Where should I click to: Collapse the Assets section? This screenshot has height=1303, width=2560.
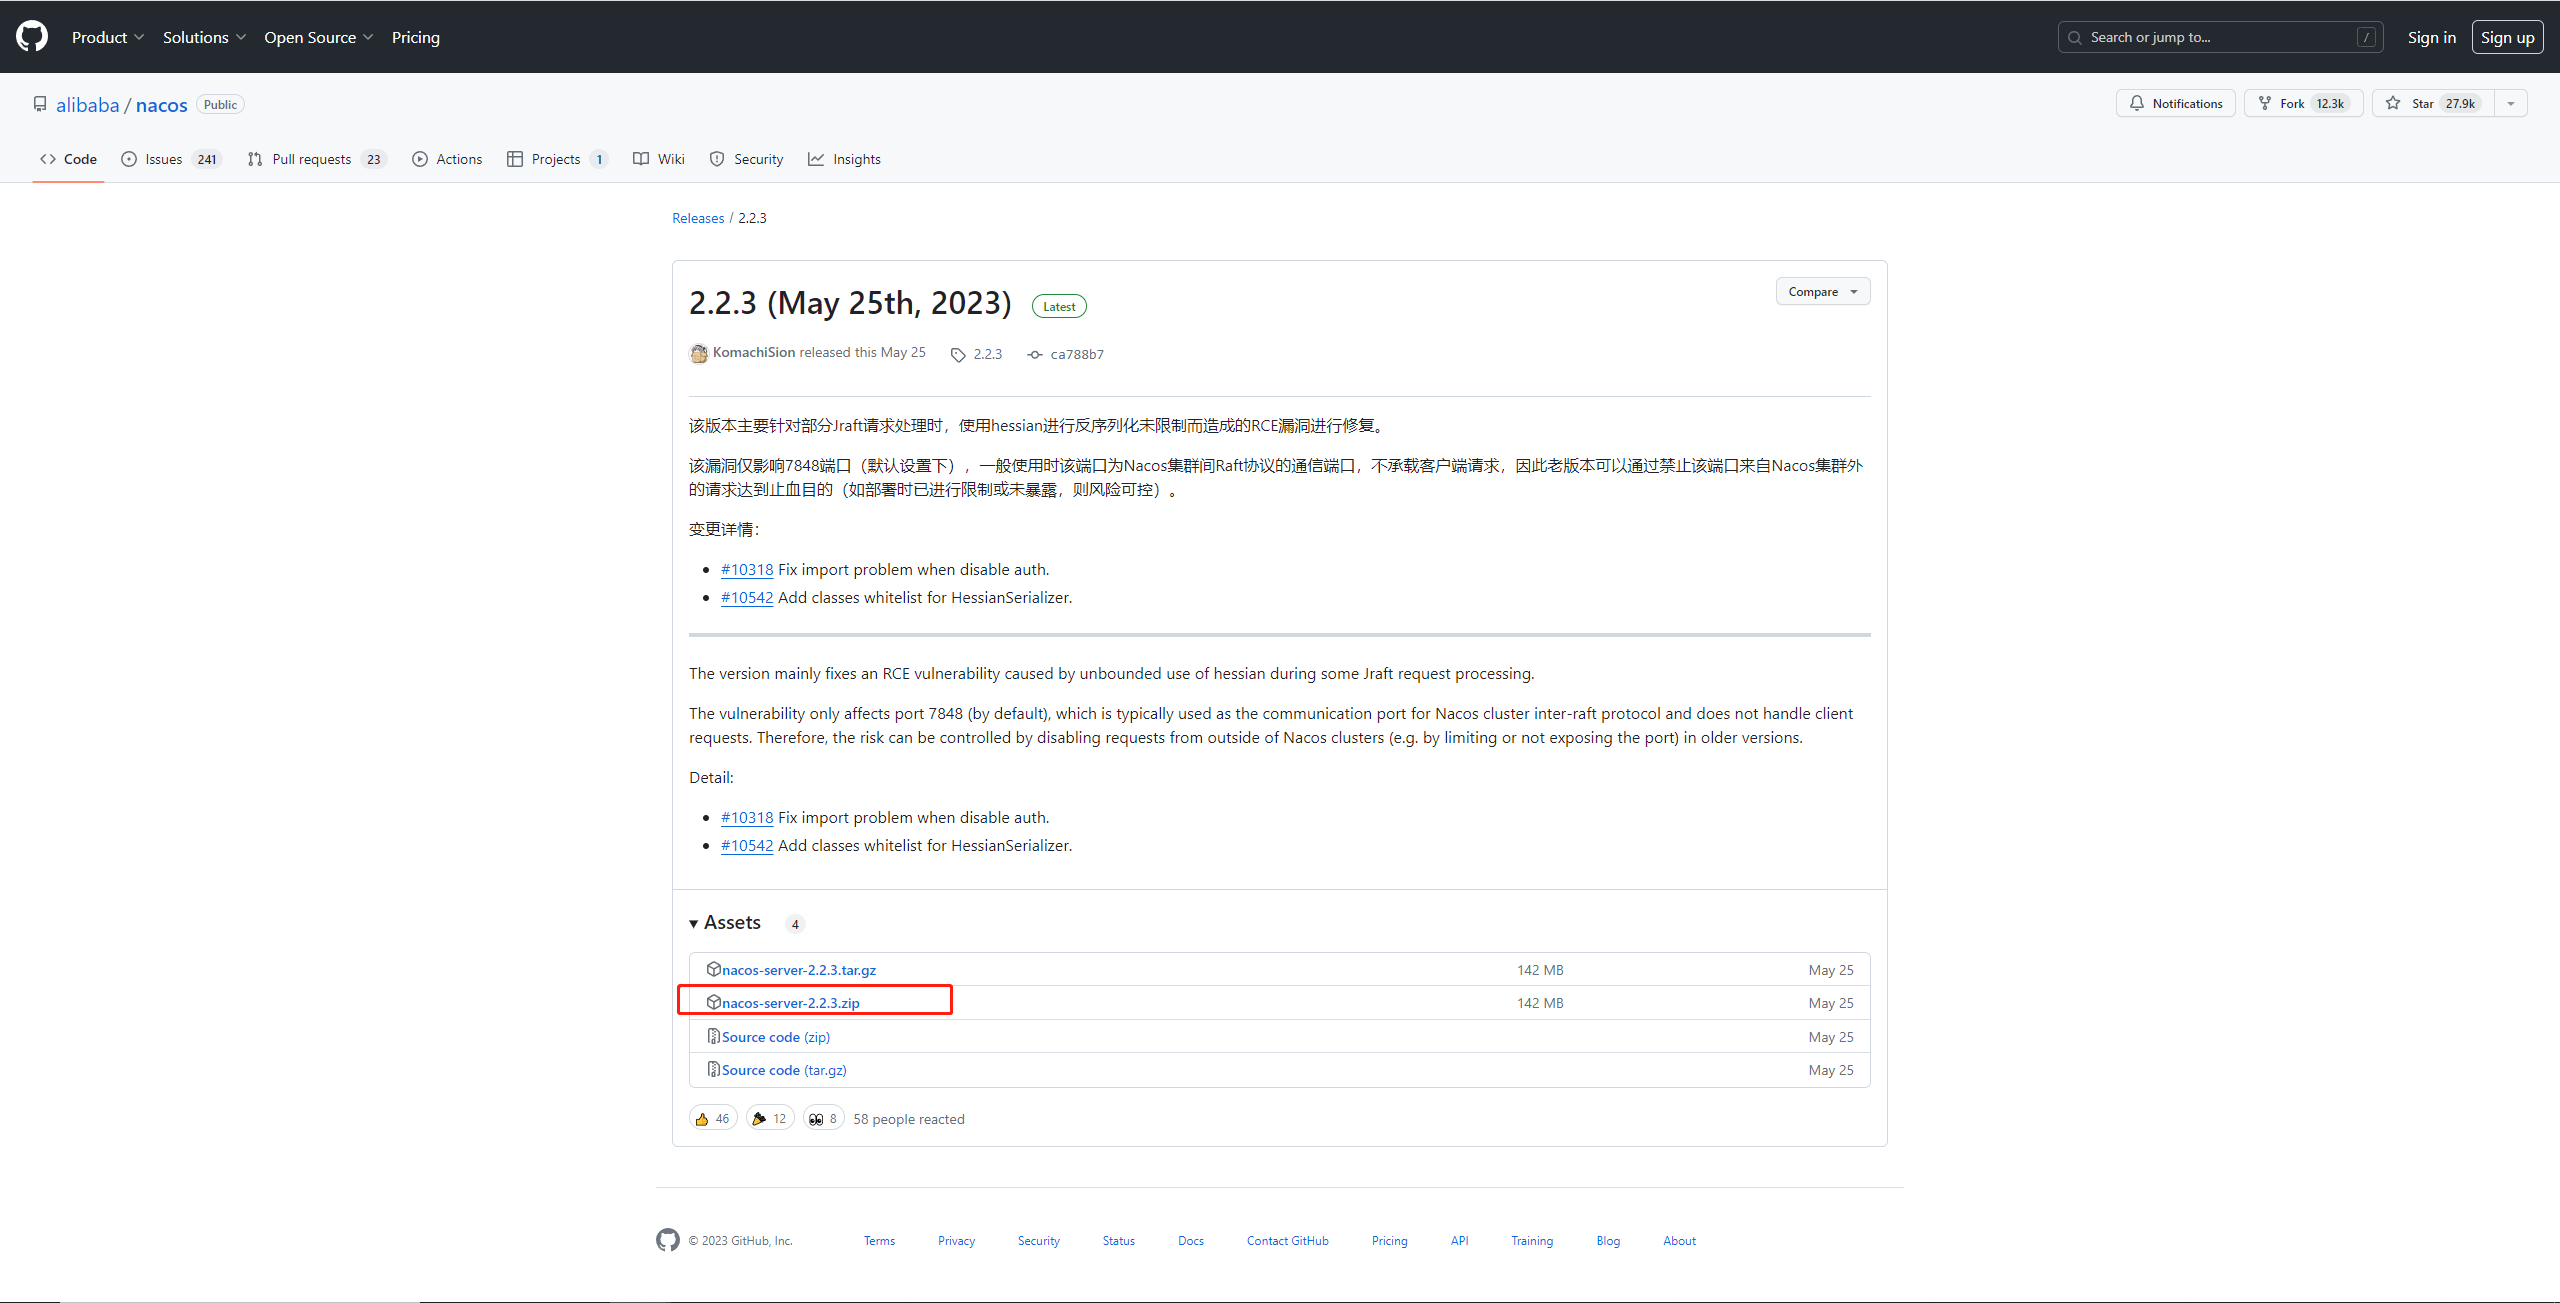coord(725,923)
